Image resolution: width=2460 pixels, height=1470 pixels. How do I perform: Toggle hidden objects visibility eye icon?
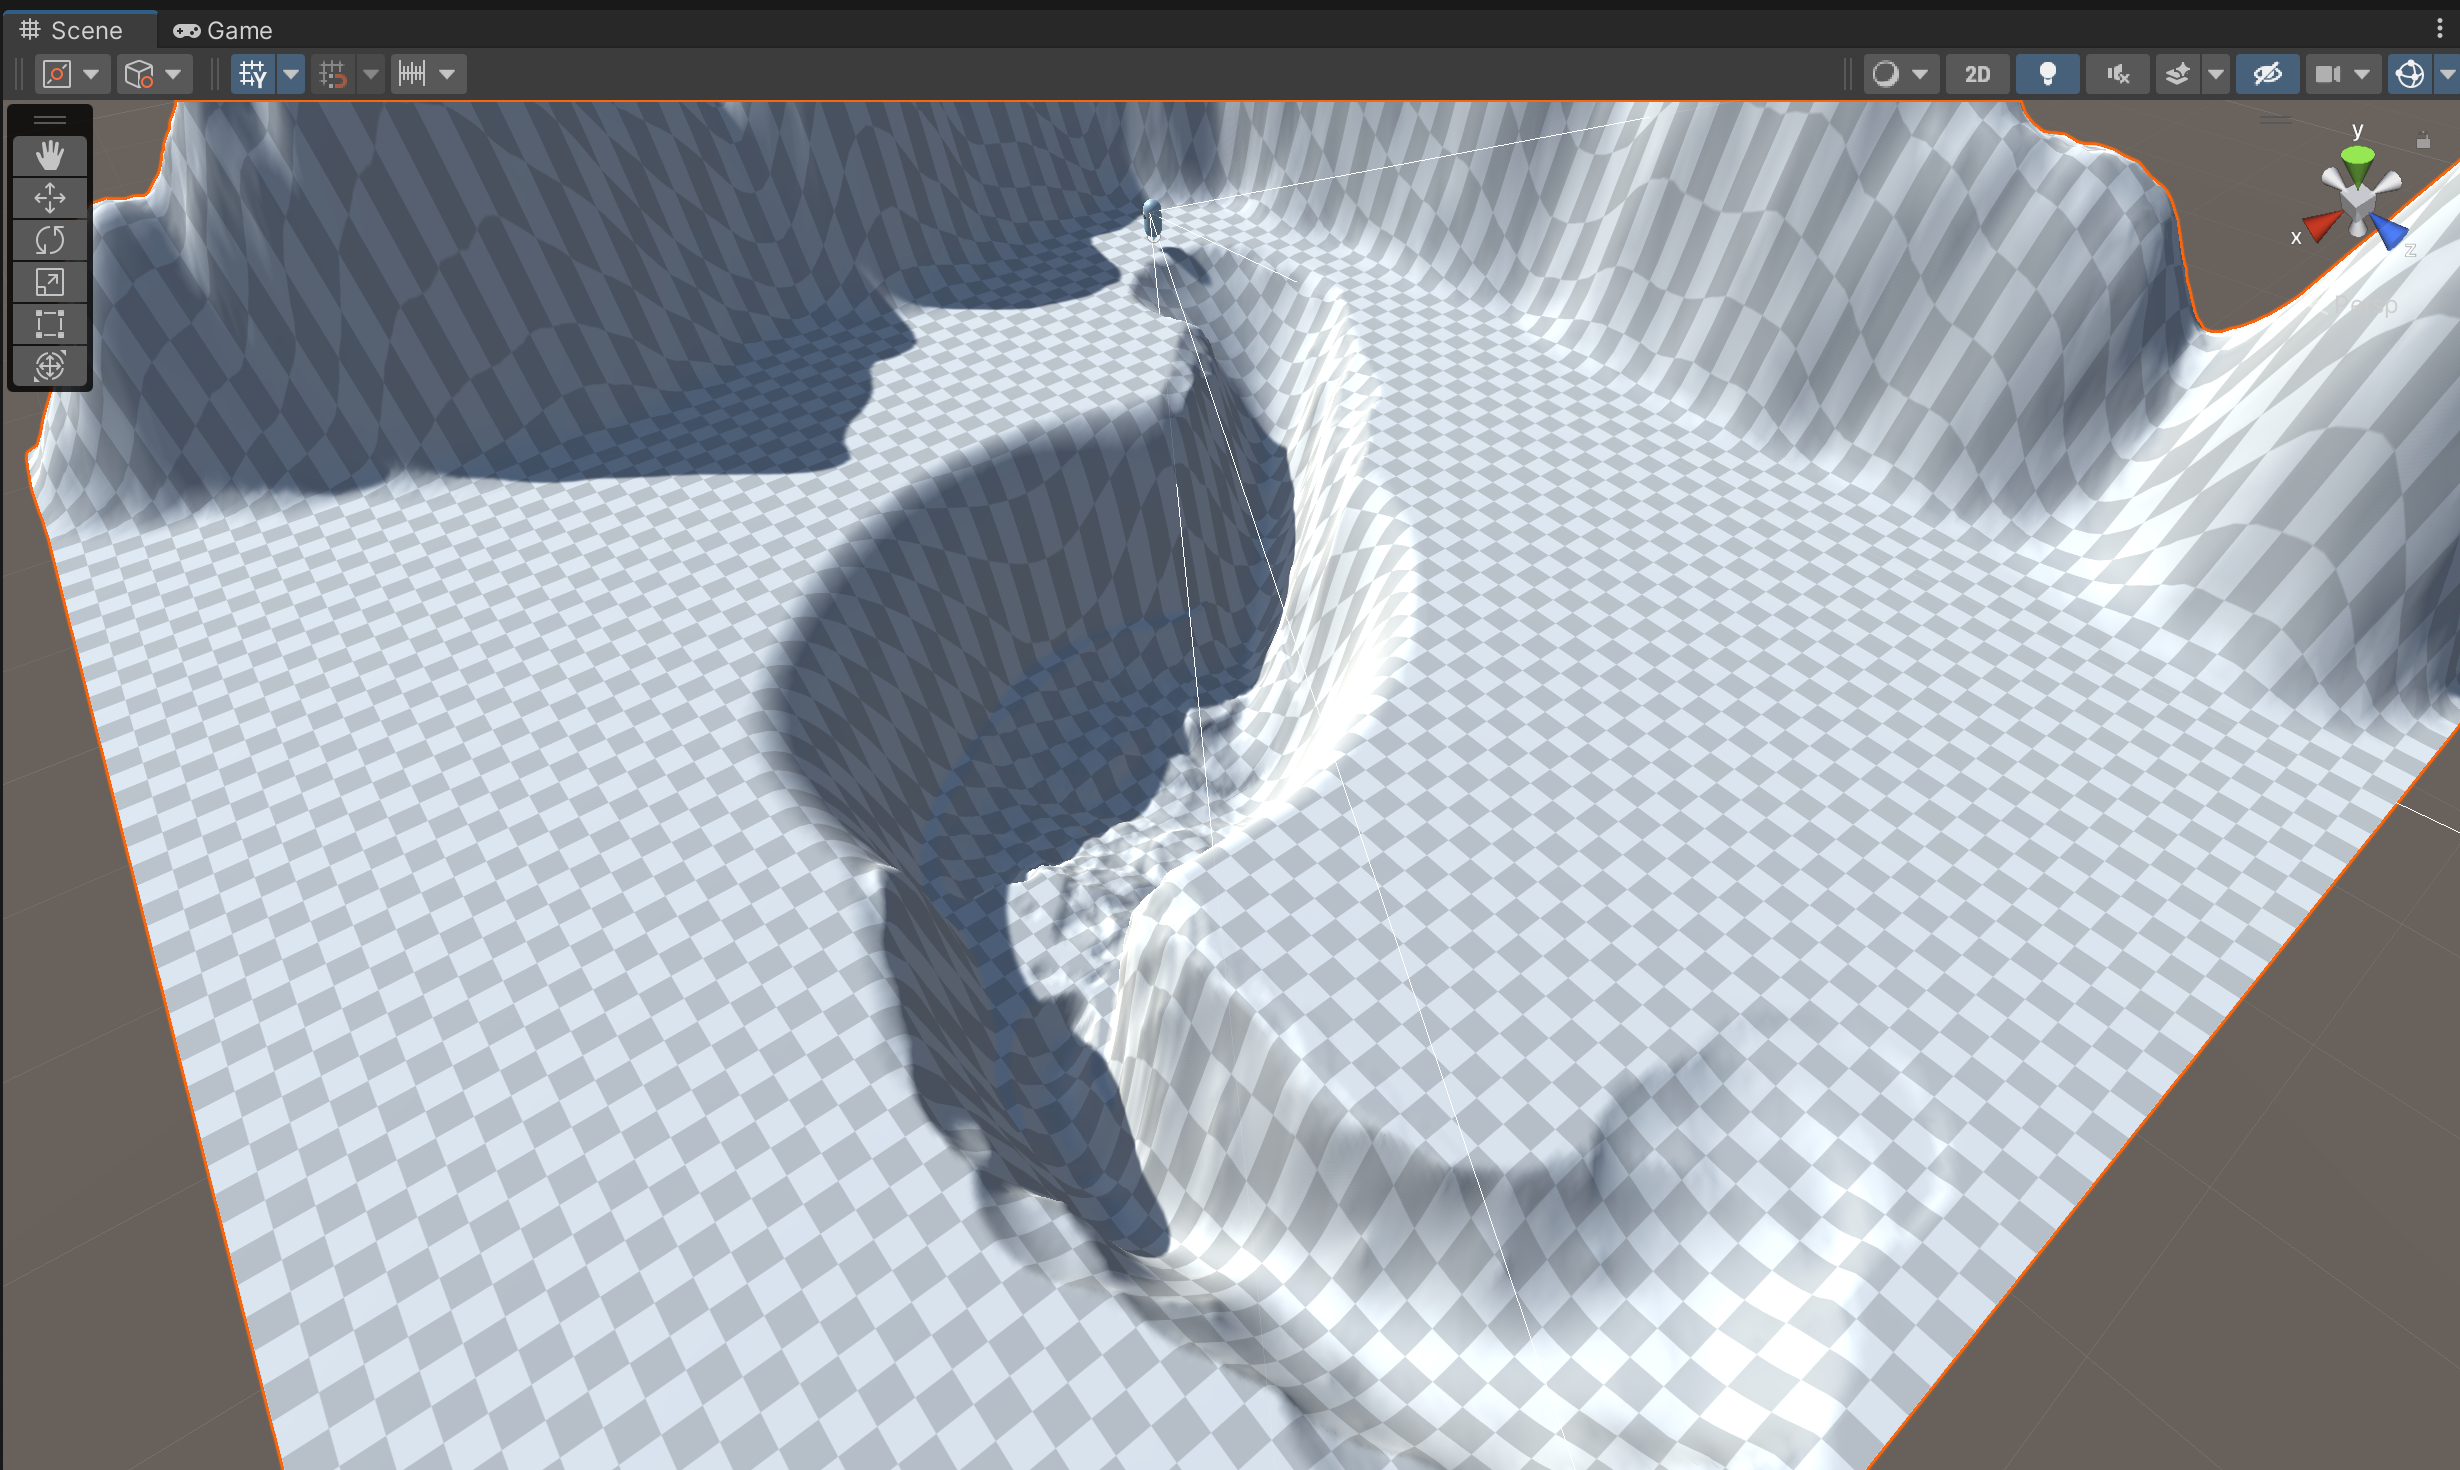(x=2267, y=74)
